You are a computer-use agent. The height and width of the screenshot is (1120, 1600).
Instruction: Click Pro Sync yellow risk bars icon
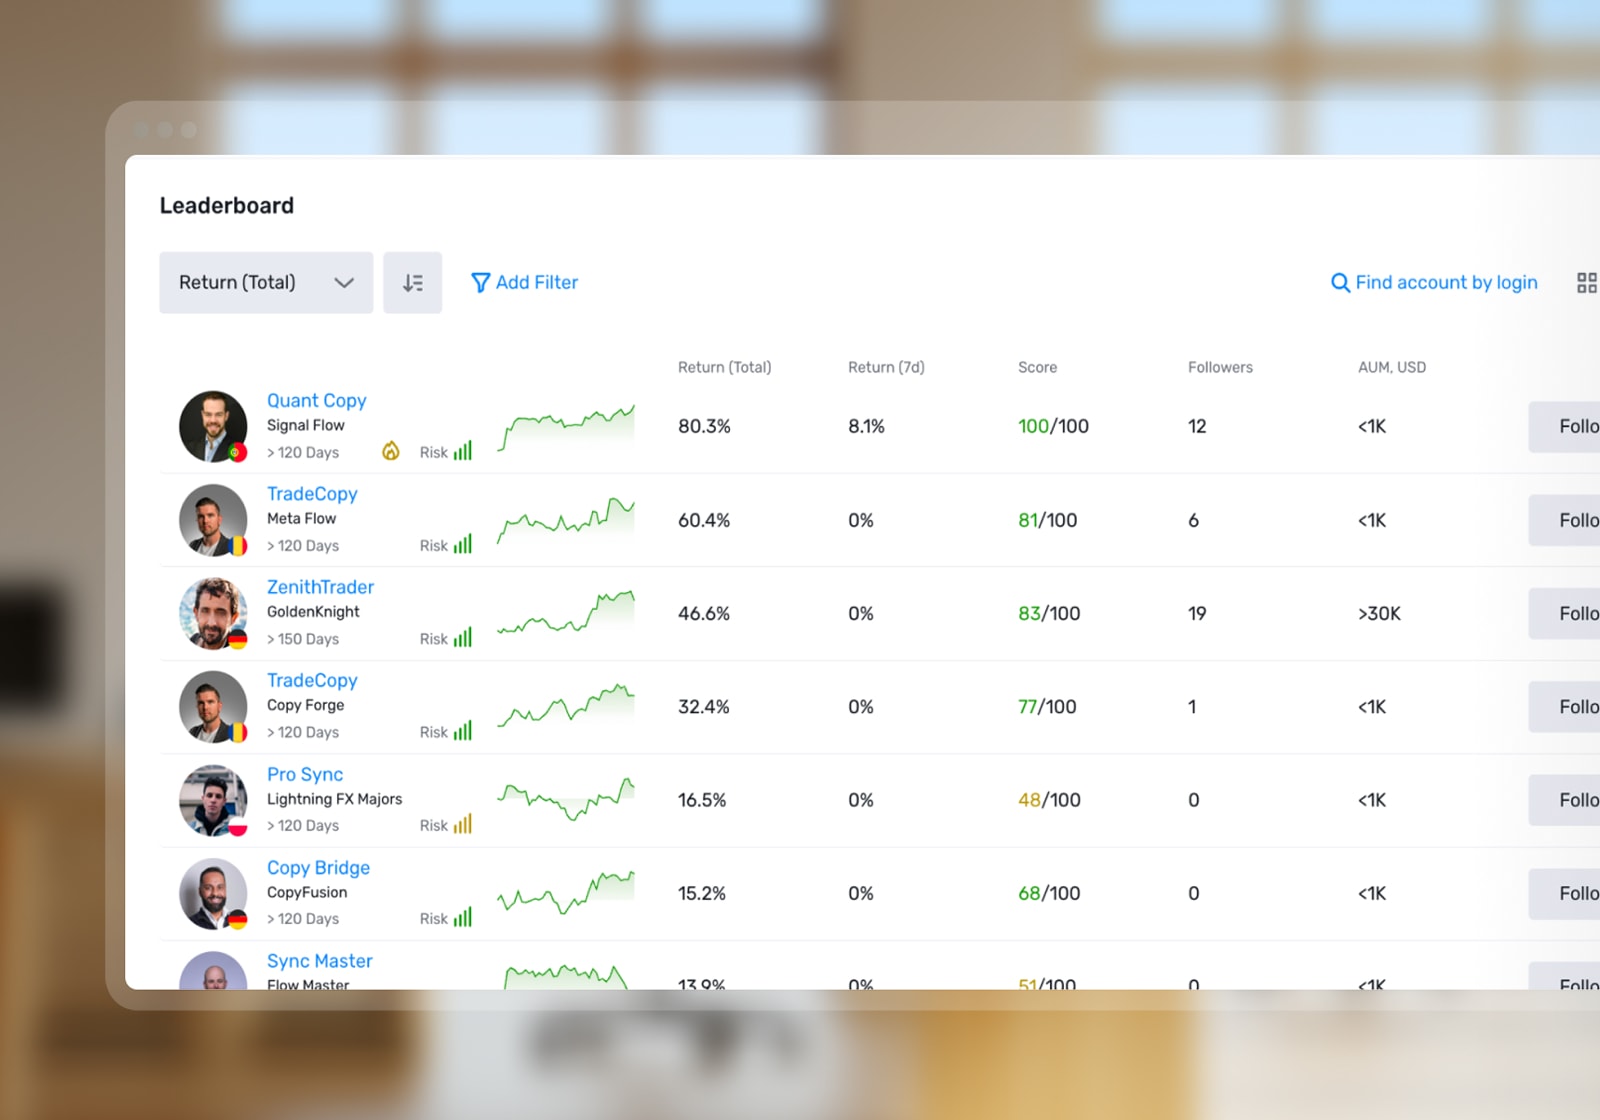462,825
